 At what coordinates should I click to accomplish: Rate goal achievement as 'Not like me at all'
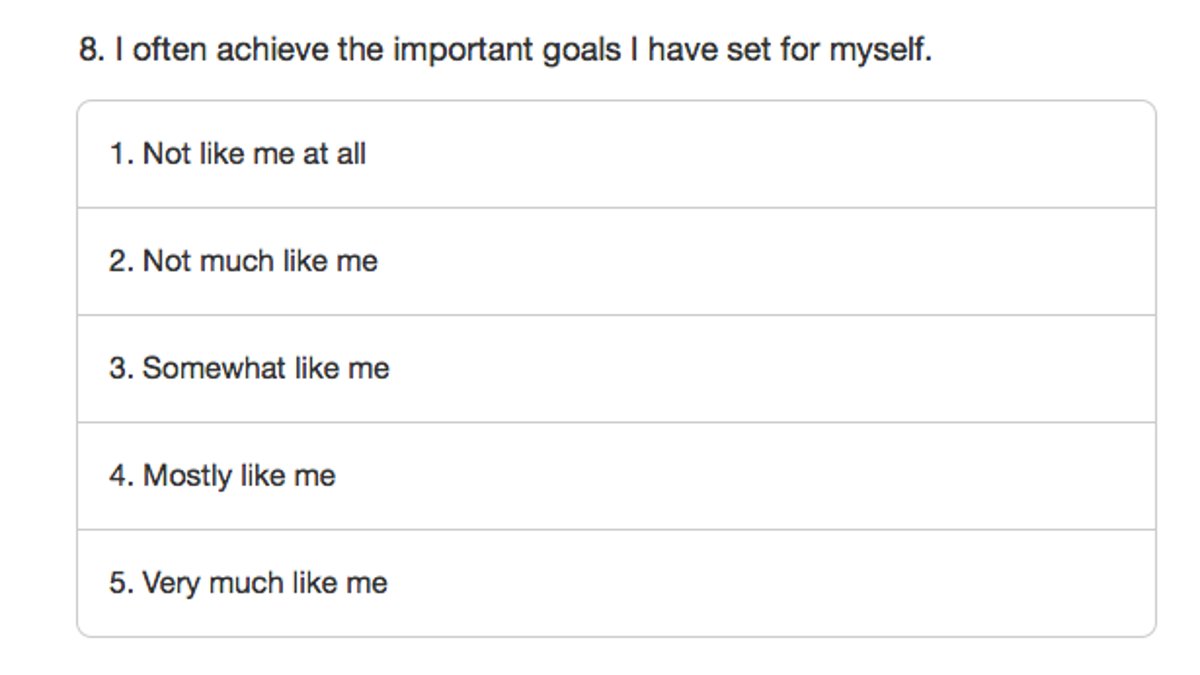[616, 154]
